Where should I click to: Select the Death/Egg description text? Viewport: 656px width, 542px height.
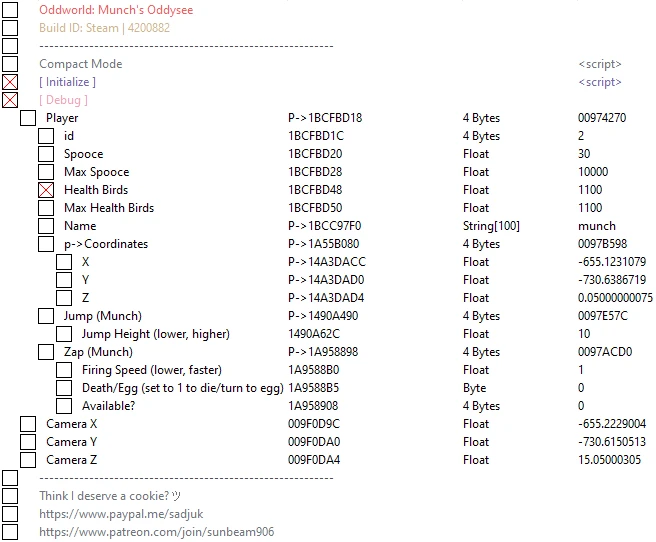click(x=182, y=388)
